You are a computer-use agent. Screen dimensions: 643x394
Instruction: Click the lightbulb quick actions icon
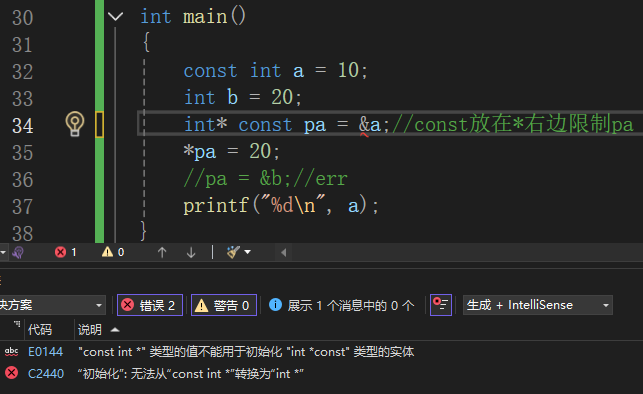75,124
